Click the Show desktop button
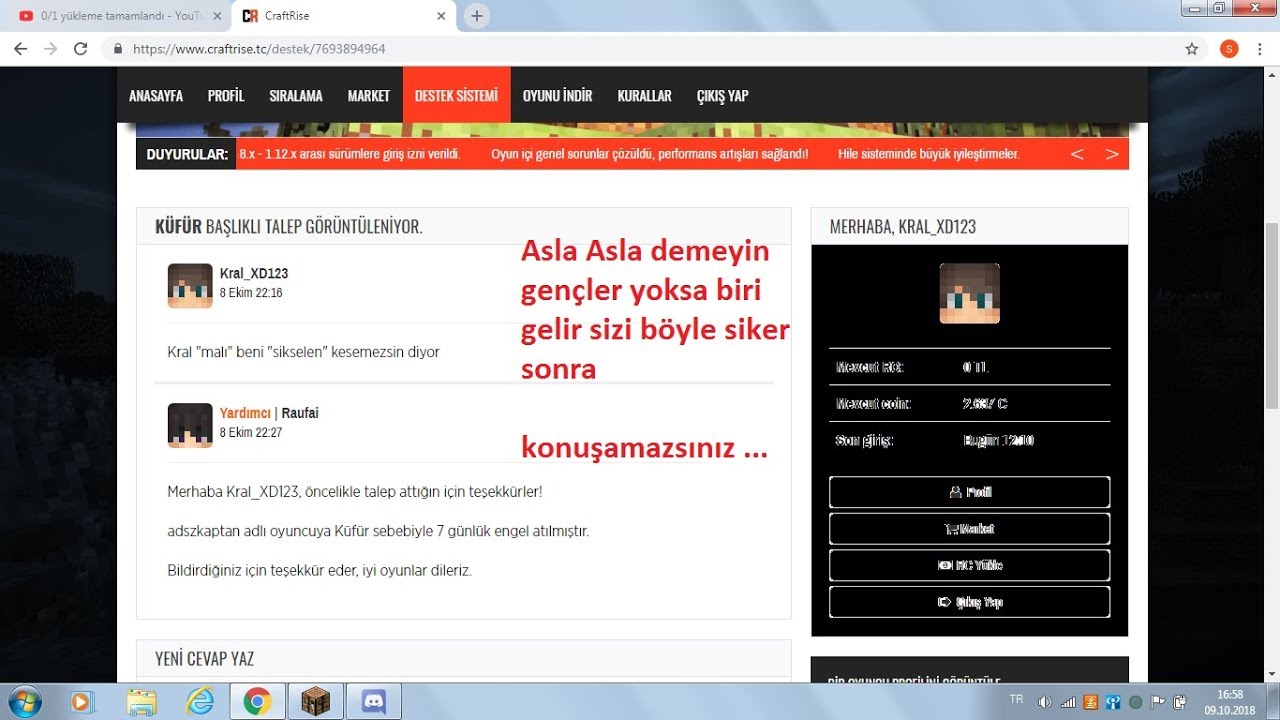 pos(1272,702)
